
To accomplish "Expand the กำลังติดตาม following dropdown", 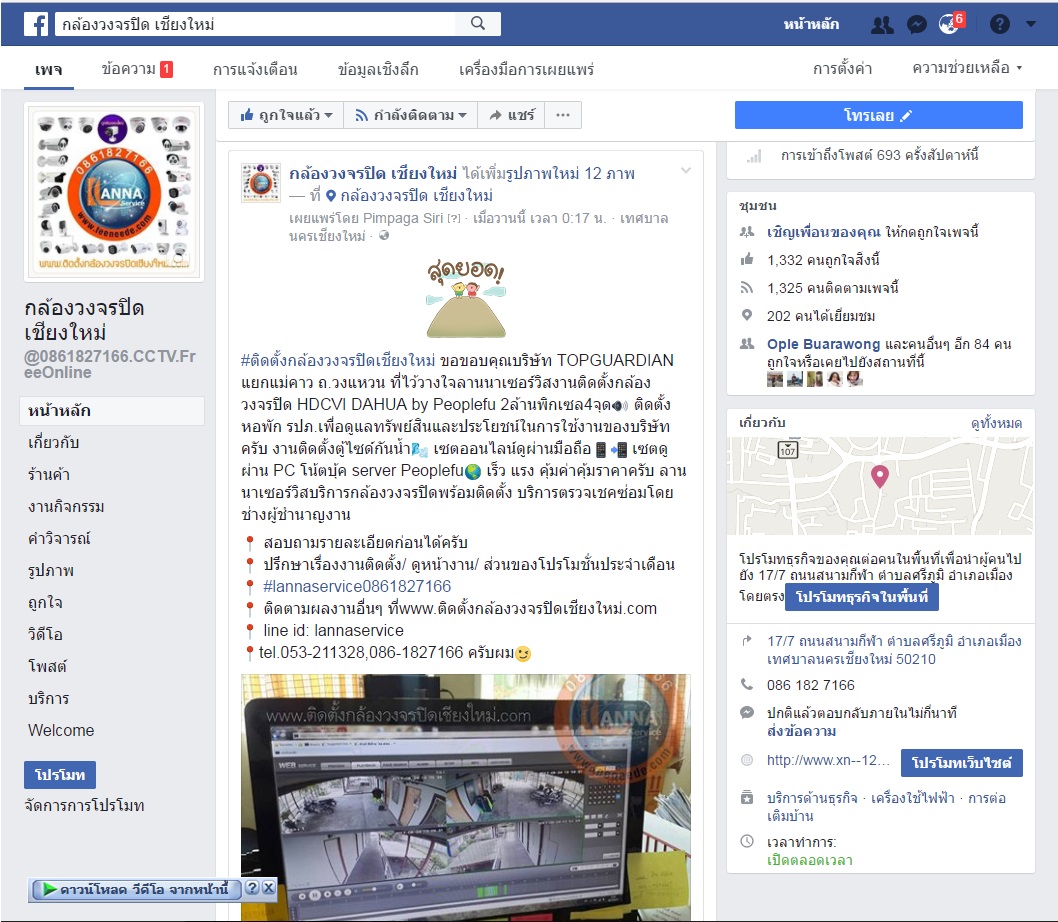I will click(x=410, y=115).
